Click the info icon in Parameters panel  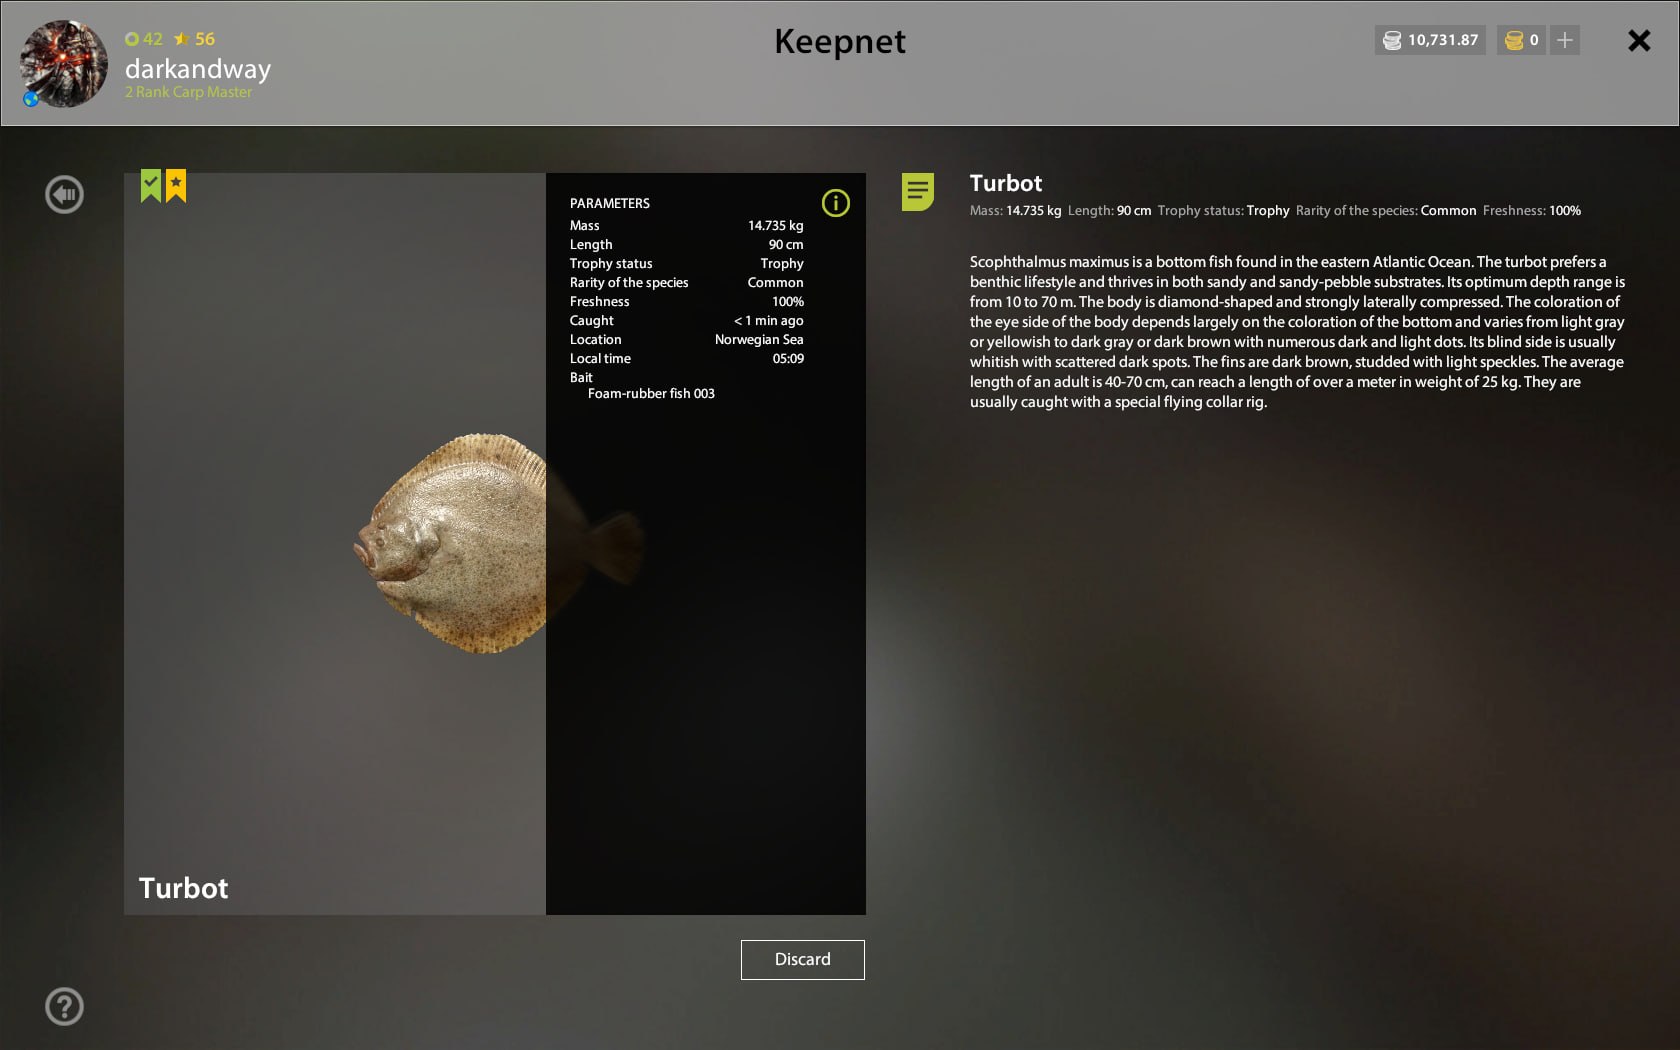(835, 203)
